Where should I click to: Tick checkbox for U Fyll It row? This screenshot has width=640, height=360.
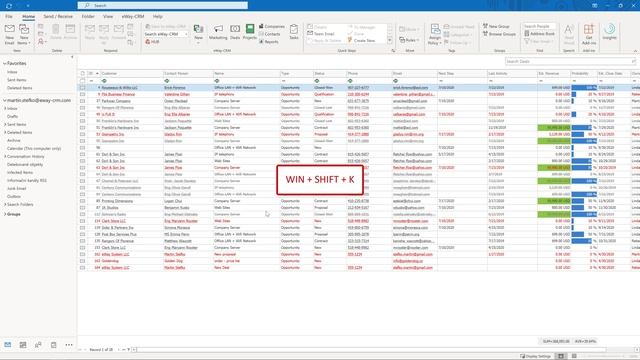pos(82,114)
